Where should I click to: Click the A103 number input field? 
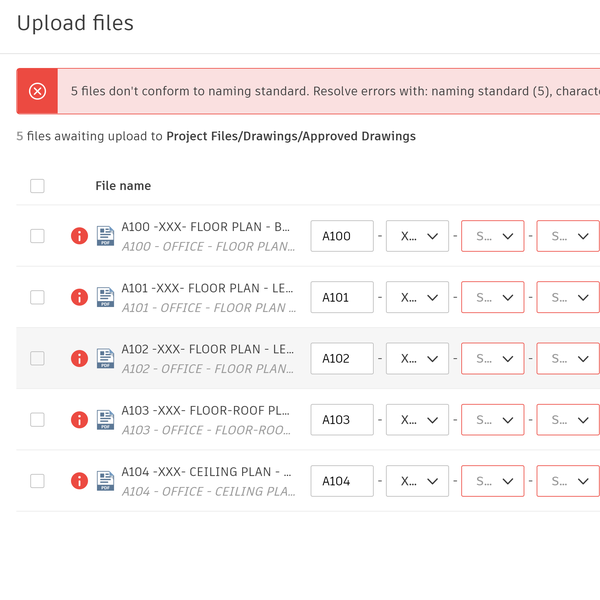point(341,420)
